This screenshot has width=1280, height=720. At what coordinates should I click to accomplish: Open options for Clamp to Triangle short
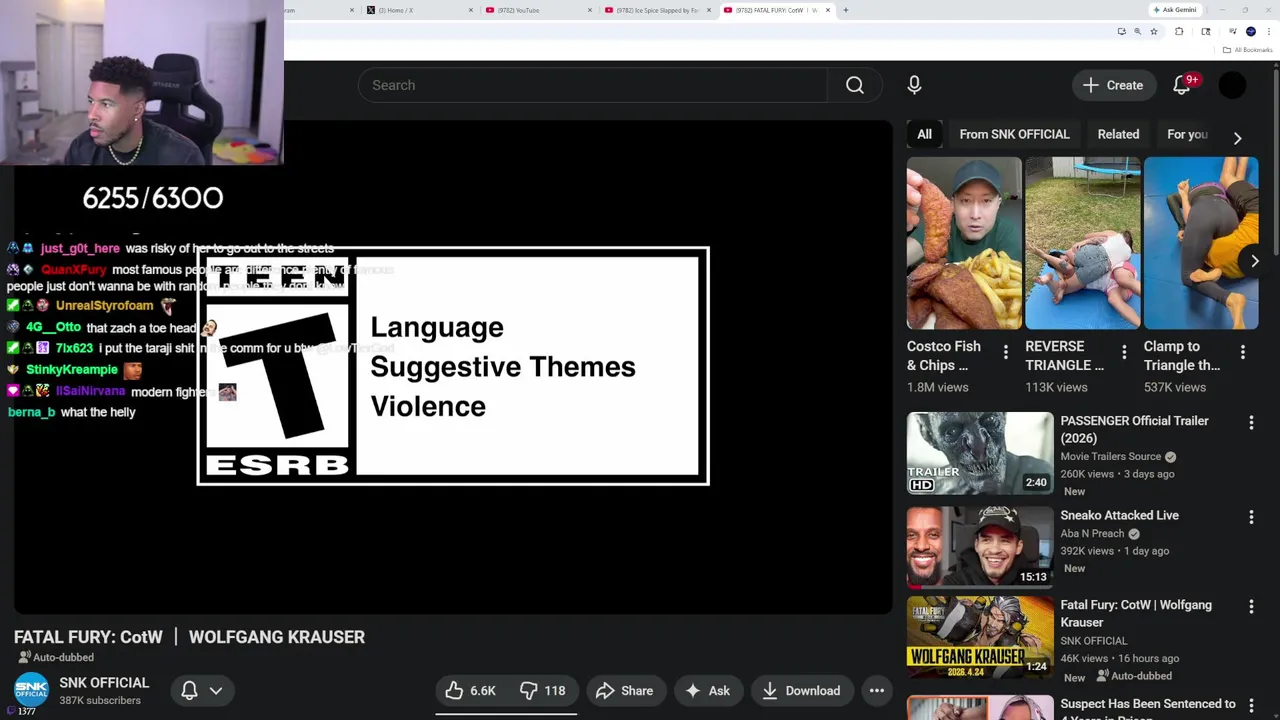click(x=1242, y=352)
